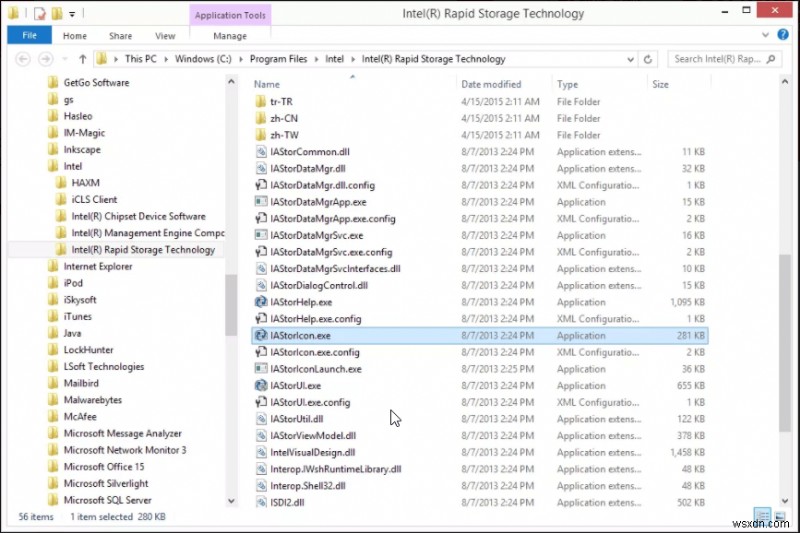Click the IntelVisualDesign.dll file icon

pos(261,452)
